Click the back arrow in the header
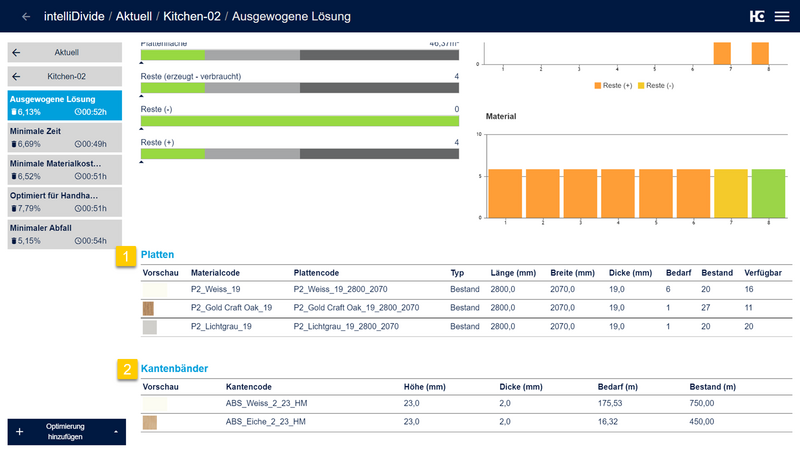This screenshot has height=450, width=800. (x=25, y=17)
